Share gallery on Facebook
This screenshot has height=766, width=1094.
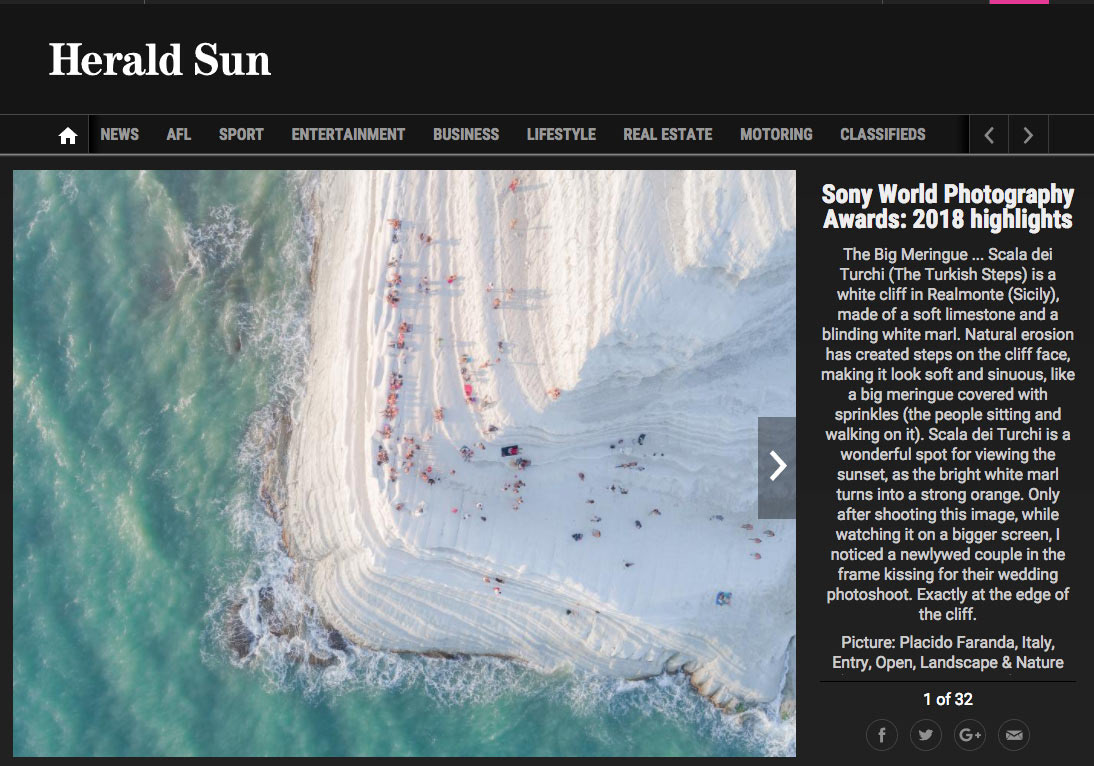click(882, 735)
